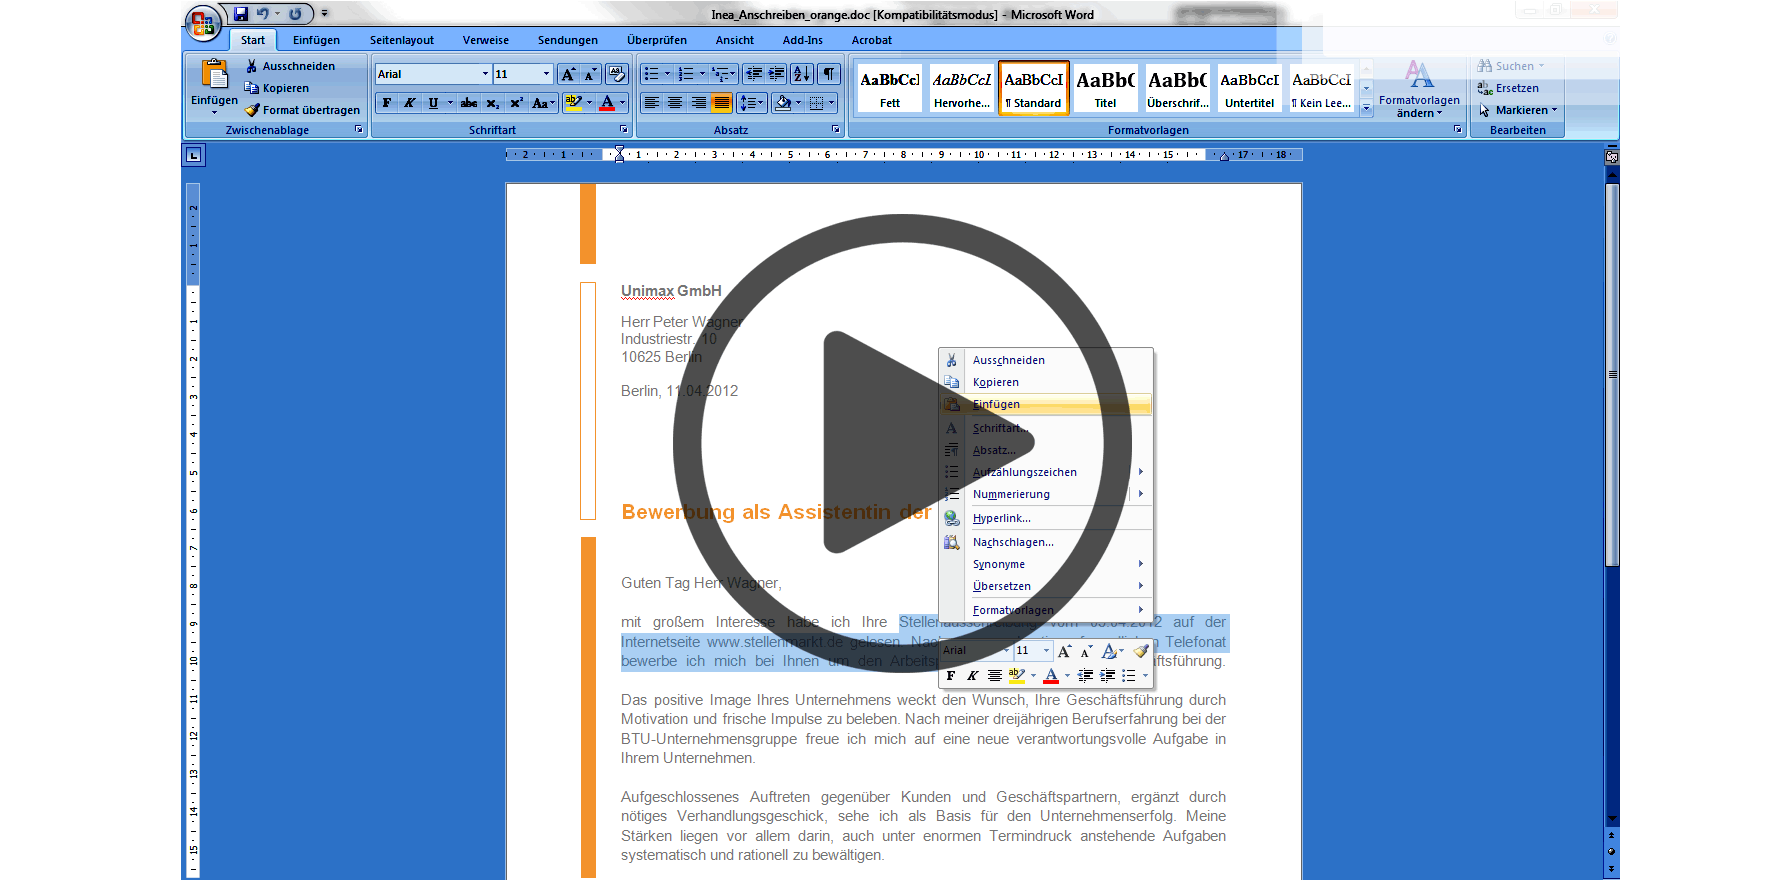Apply the Titel style from gallery
1788x880 pixels.
pyautogui.click(x=1105, y=88)
